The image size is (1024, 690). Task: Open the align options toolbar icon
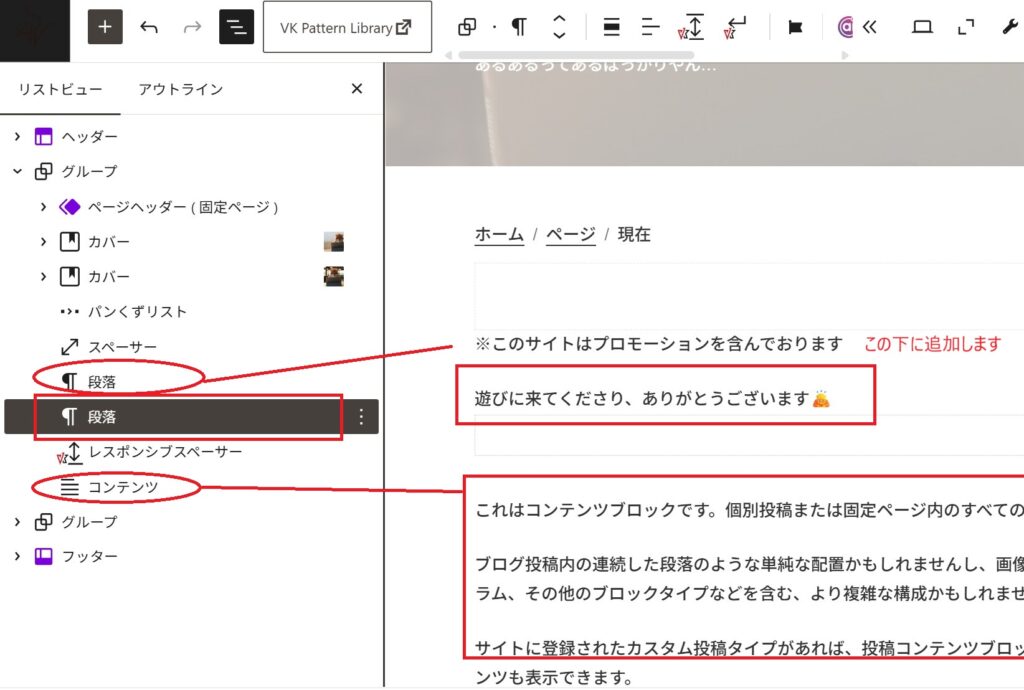611,27
